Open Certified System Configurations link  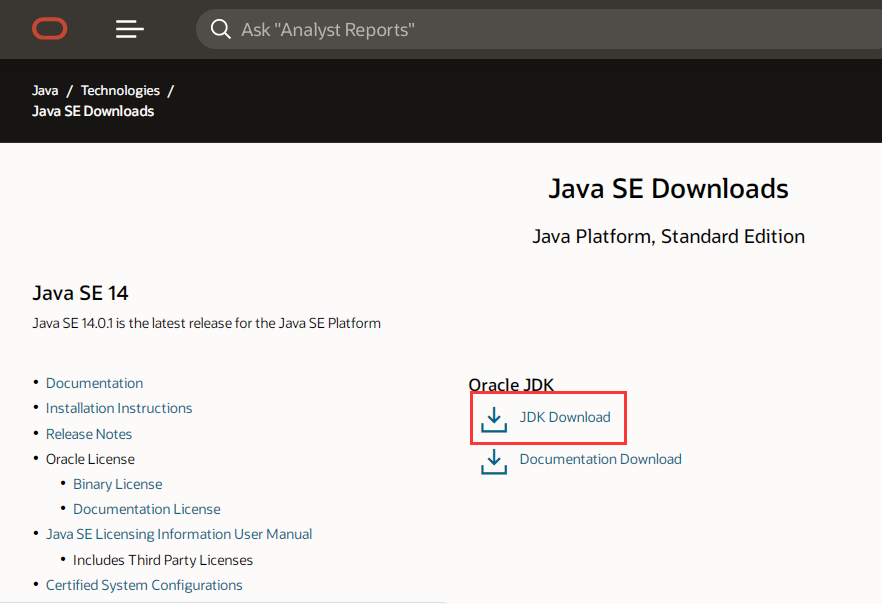tap(144, 585)
